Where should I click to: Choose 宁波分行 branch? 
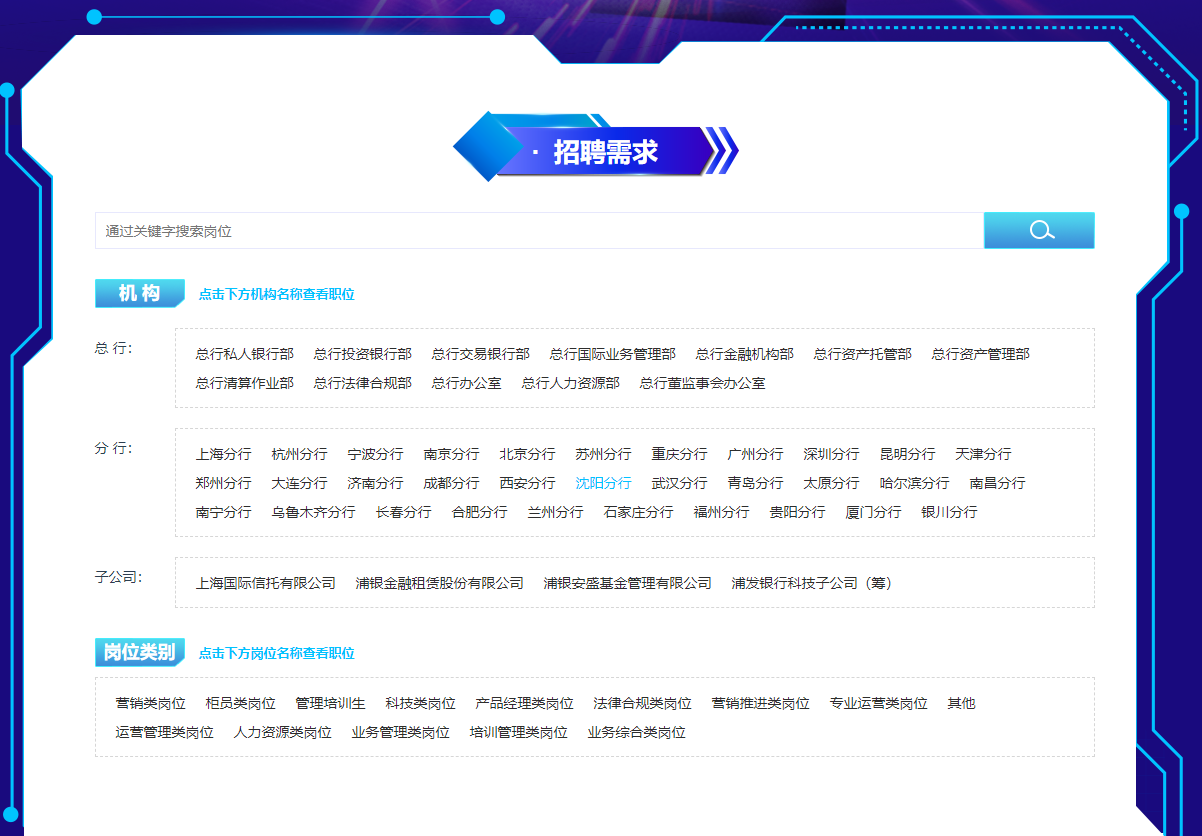tap(376, 454)
